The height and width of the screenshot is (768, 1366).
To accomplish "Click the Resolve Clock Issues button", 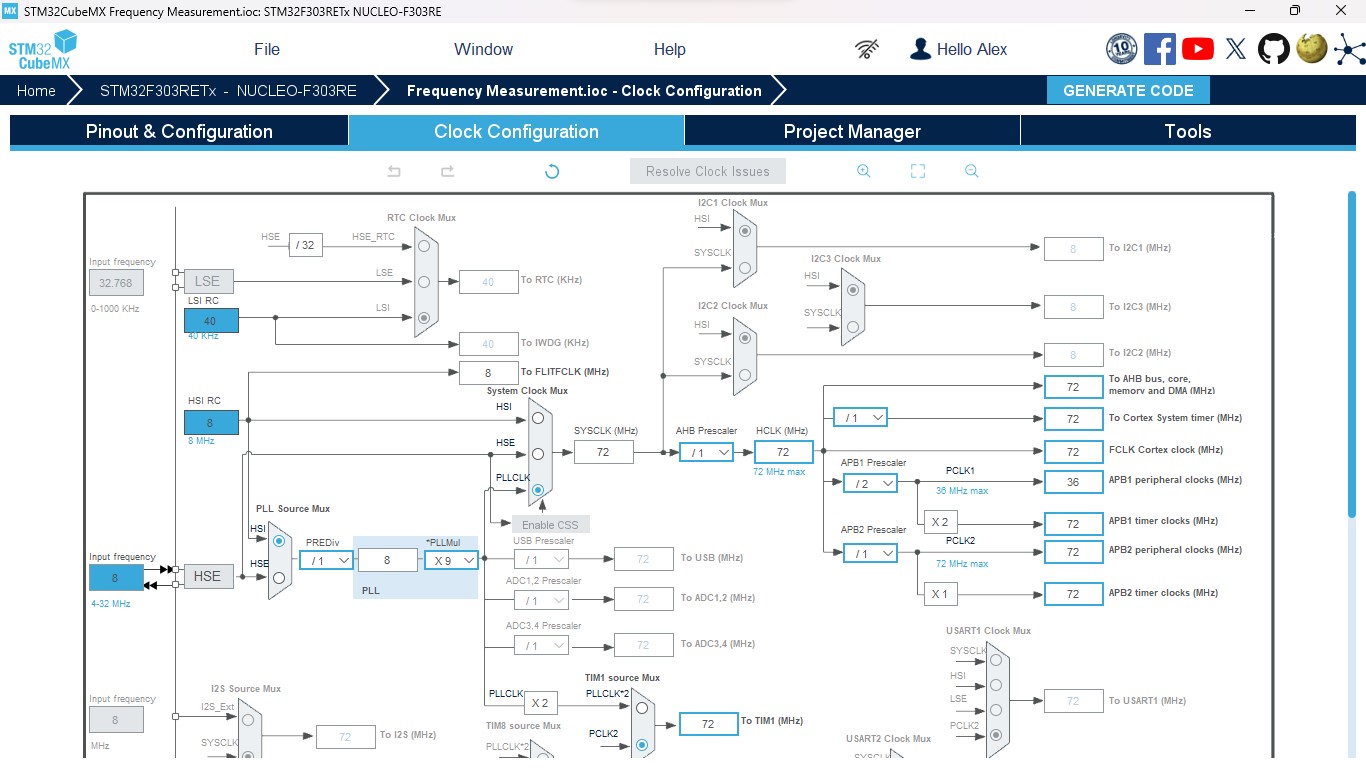I will (708, 171).
